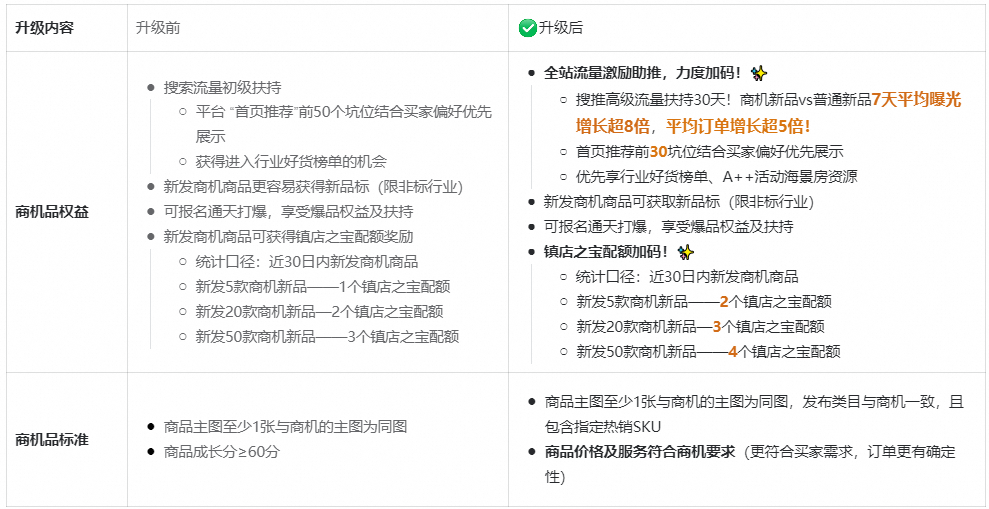
Task: Click the 商机品权益 row label
Action: [52, 212]
